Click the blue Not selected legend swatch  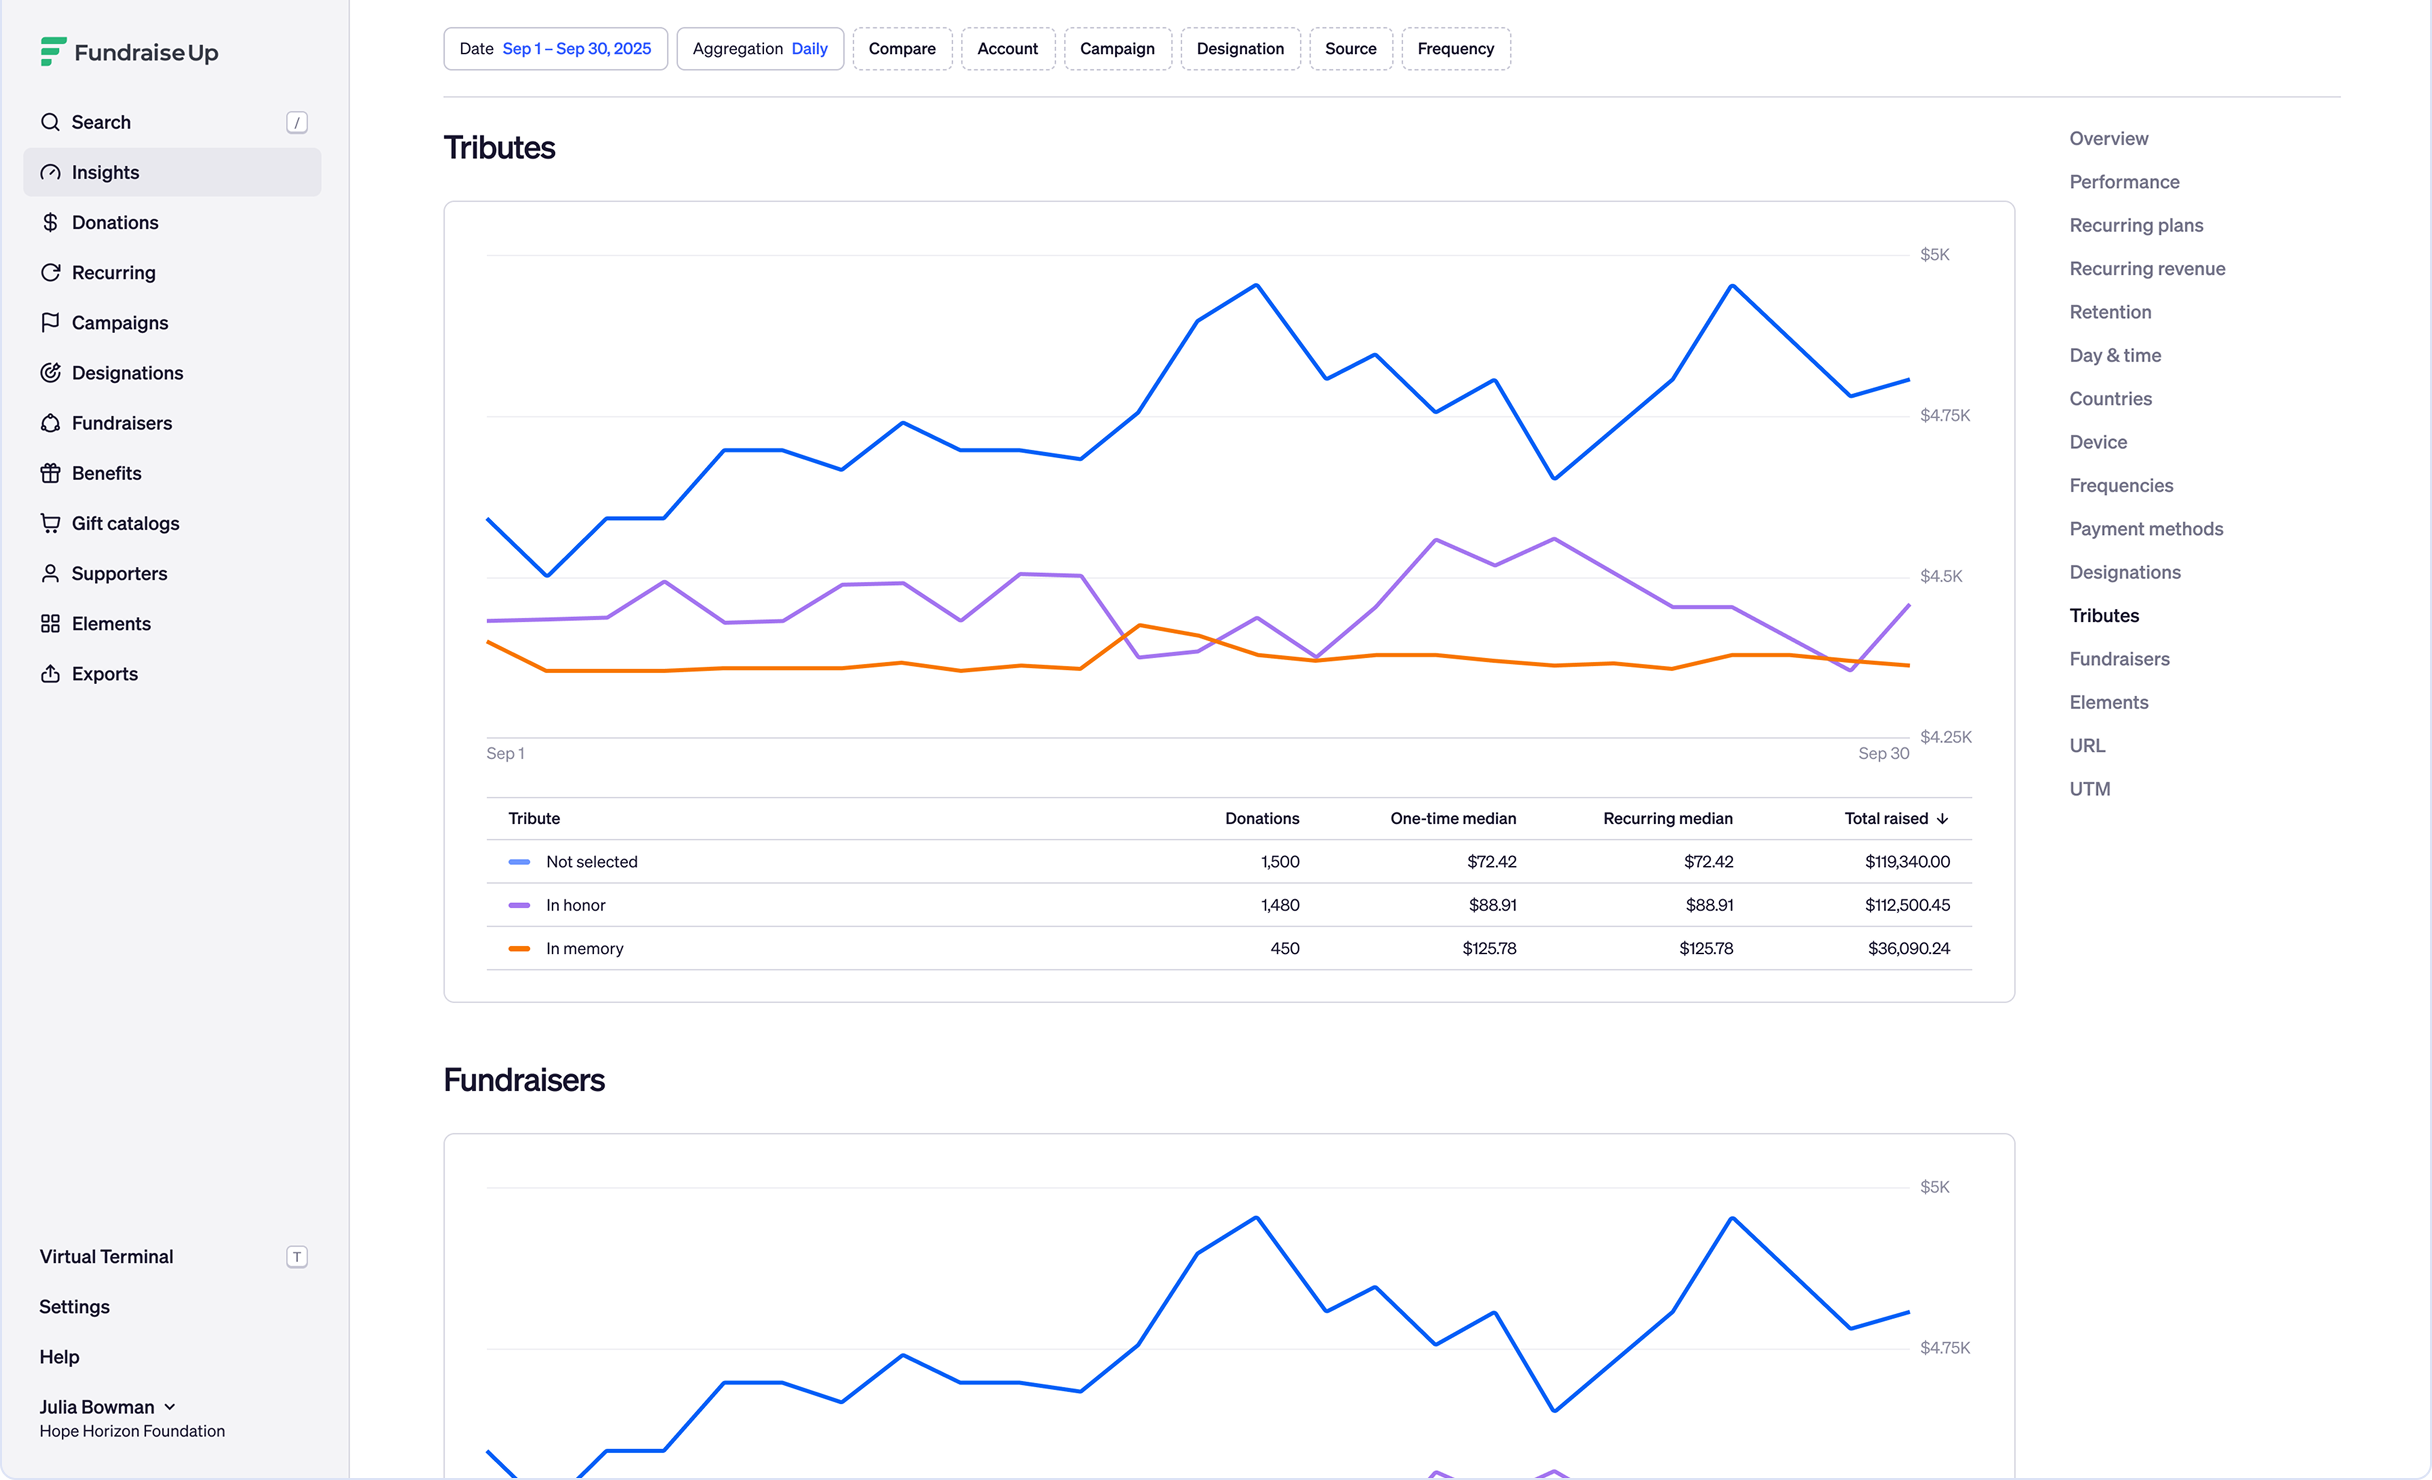(x=519, y=861)
